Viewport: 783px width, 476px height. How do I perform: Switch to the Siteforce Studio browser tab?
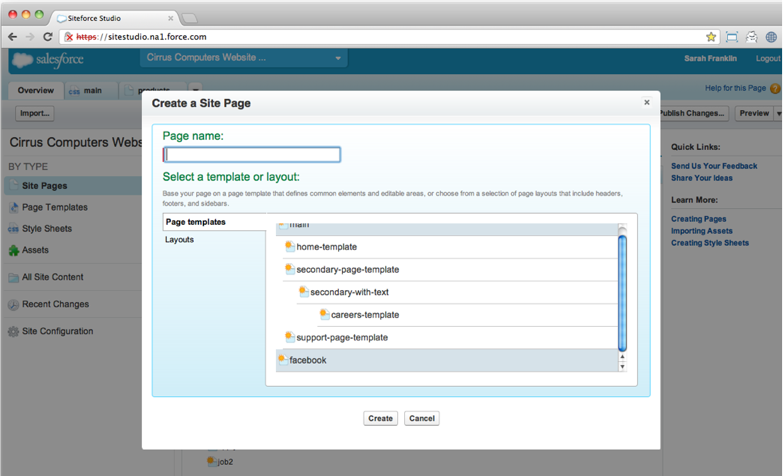coord(114,18)
